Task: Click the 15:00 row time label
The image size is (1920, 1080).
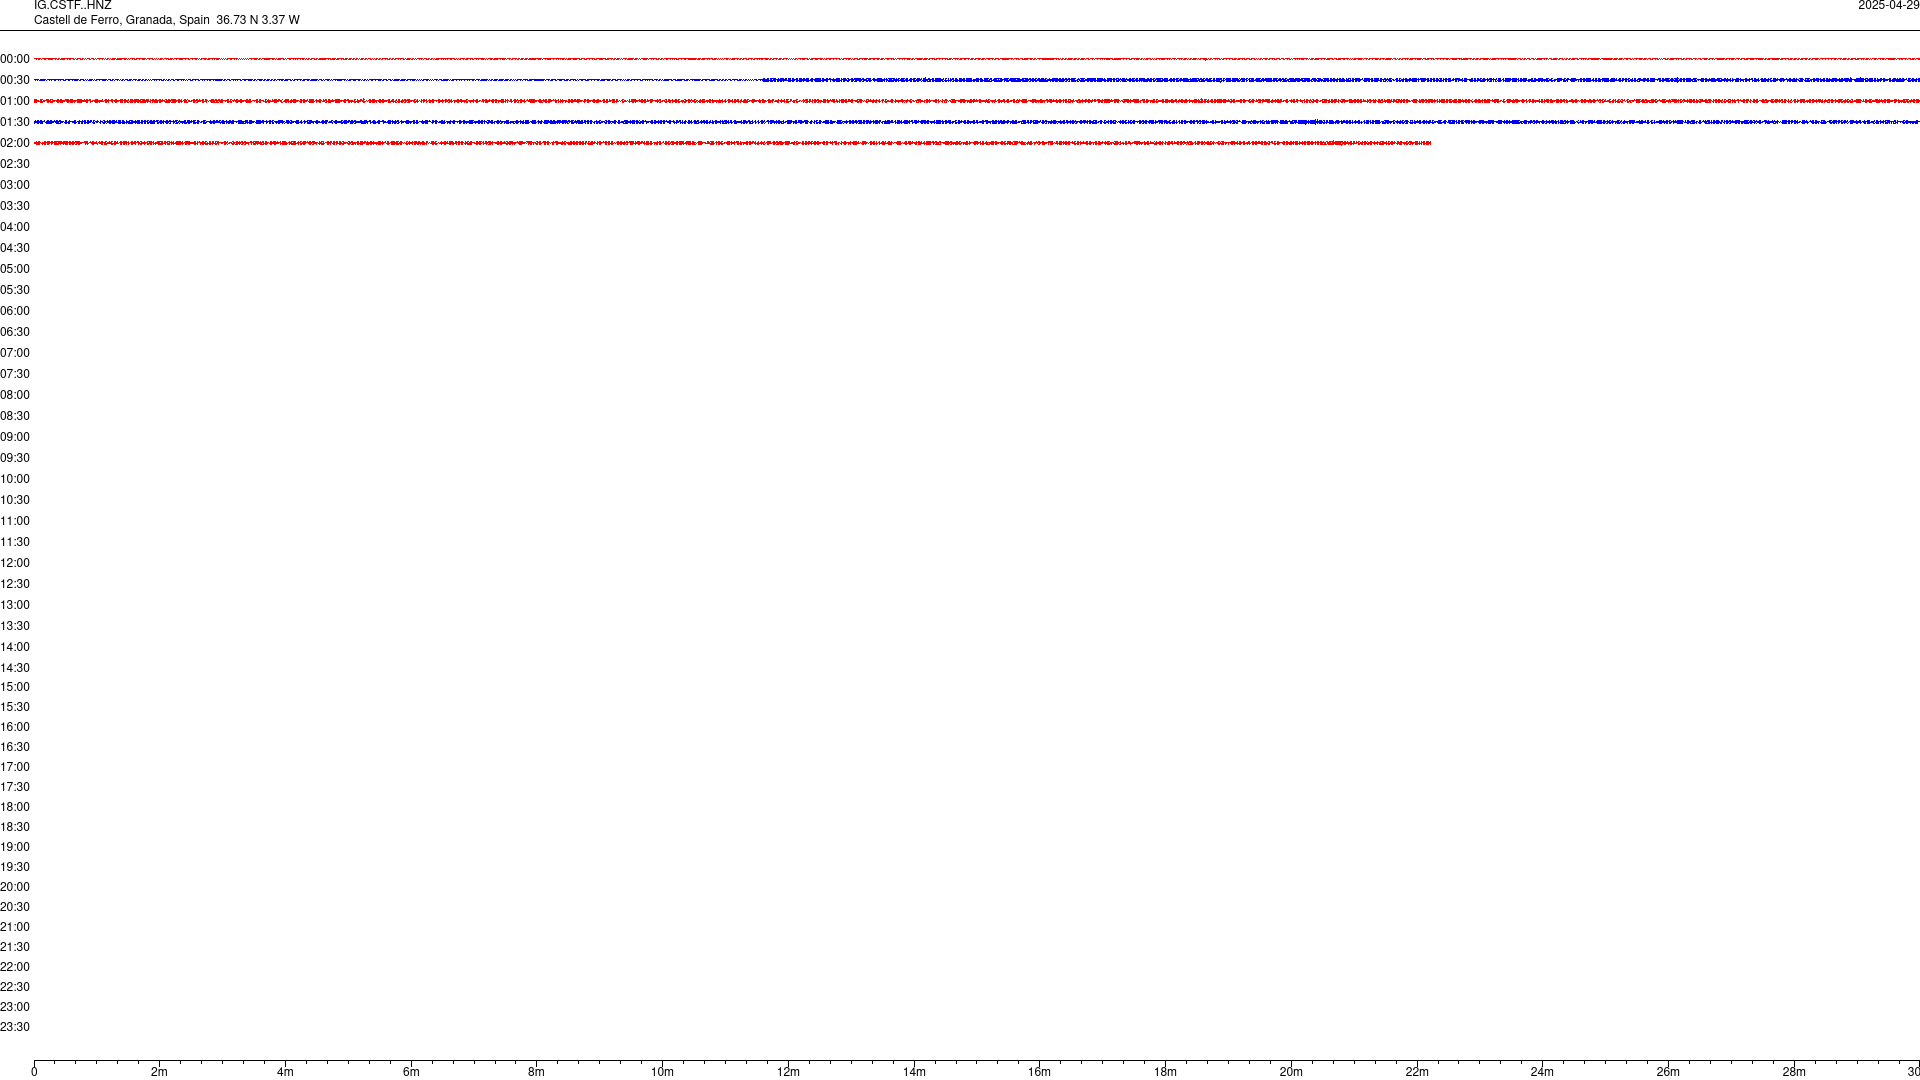Action: tap(15, 687)
